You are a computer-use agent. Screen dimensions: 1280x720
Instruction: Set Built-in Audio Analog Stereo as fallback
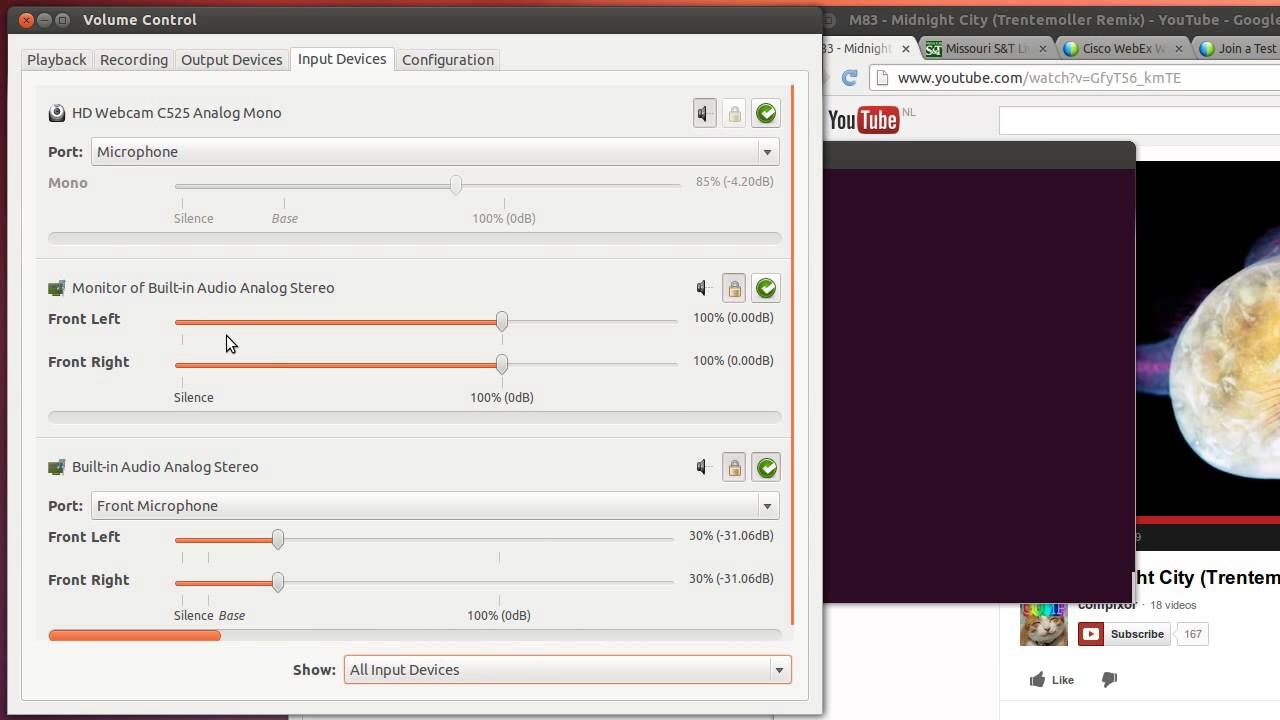[x=766, y=467]
